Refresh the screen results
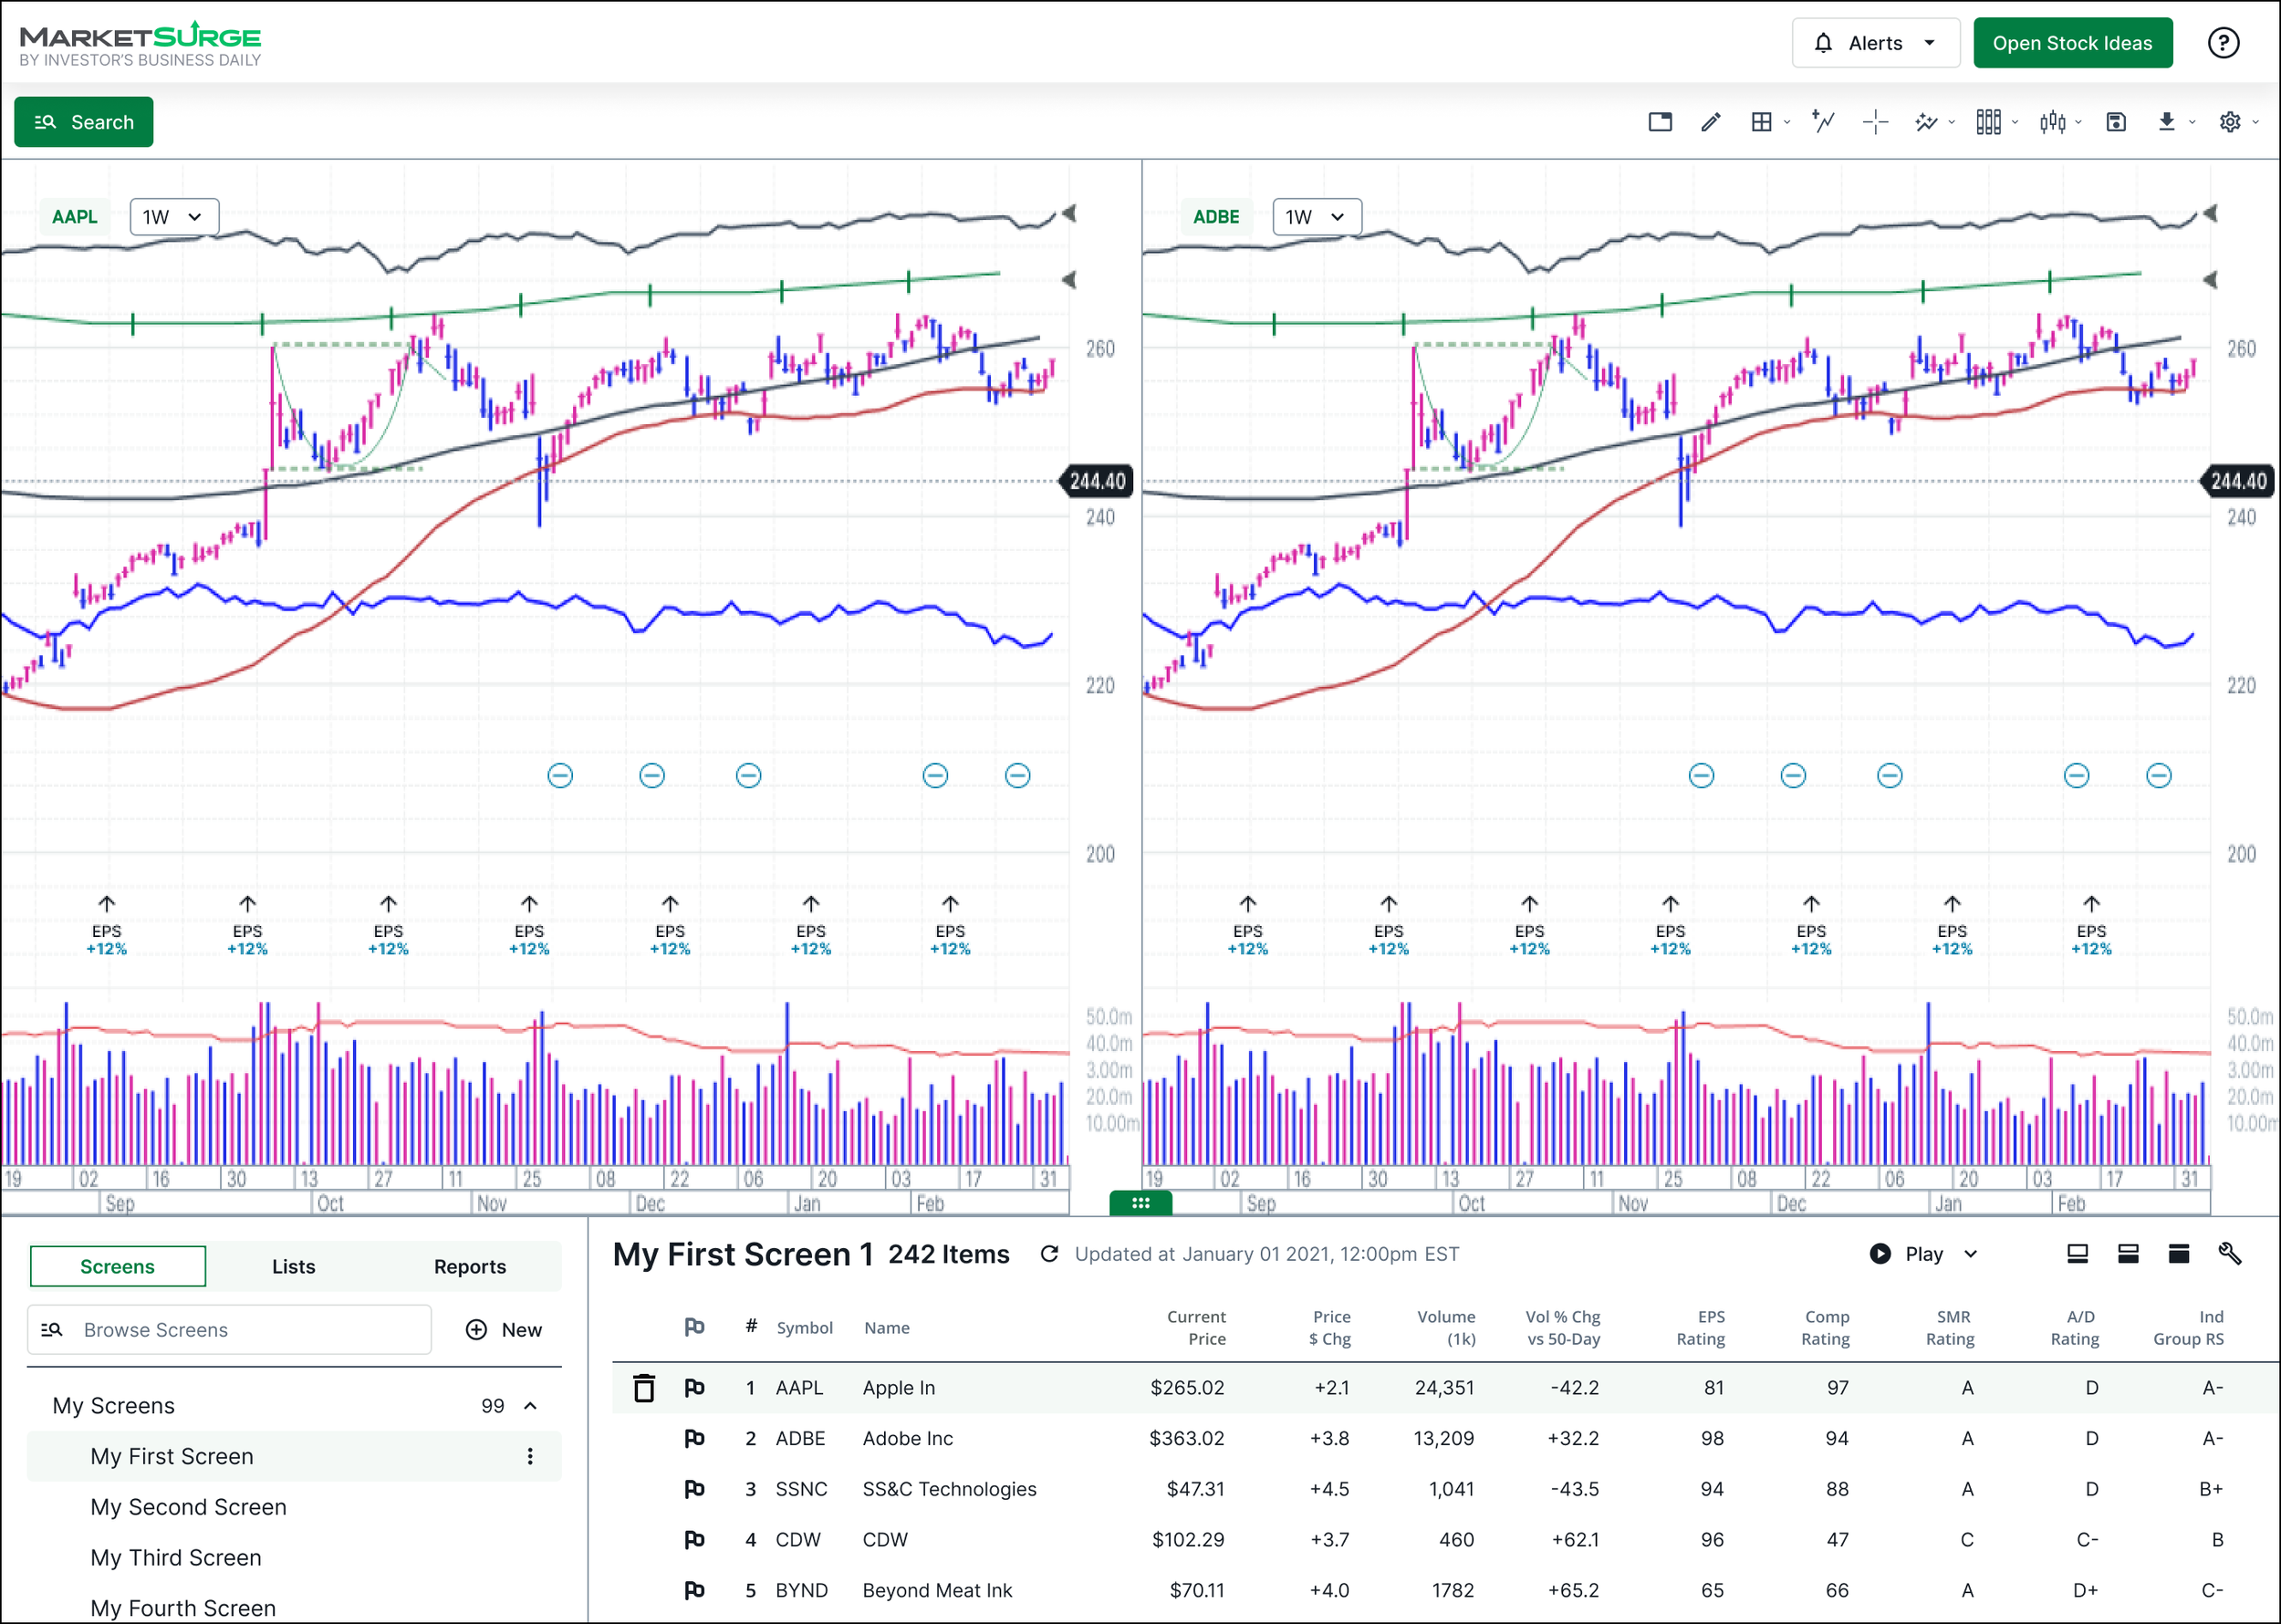Viewport: 2281px width, 1624px height. tap(1049, 1254)
